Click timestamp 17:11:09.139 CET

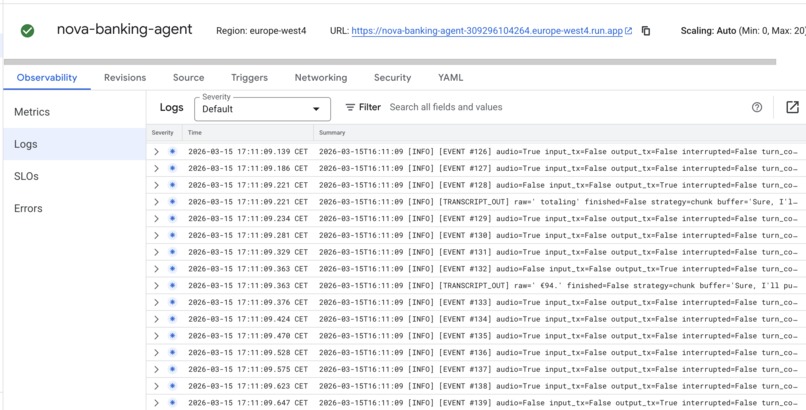[248, 152]
